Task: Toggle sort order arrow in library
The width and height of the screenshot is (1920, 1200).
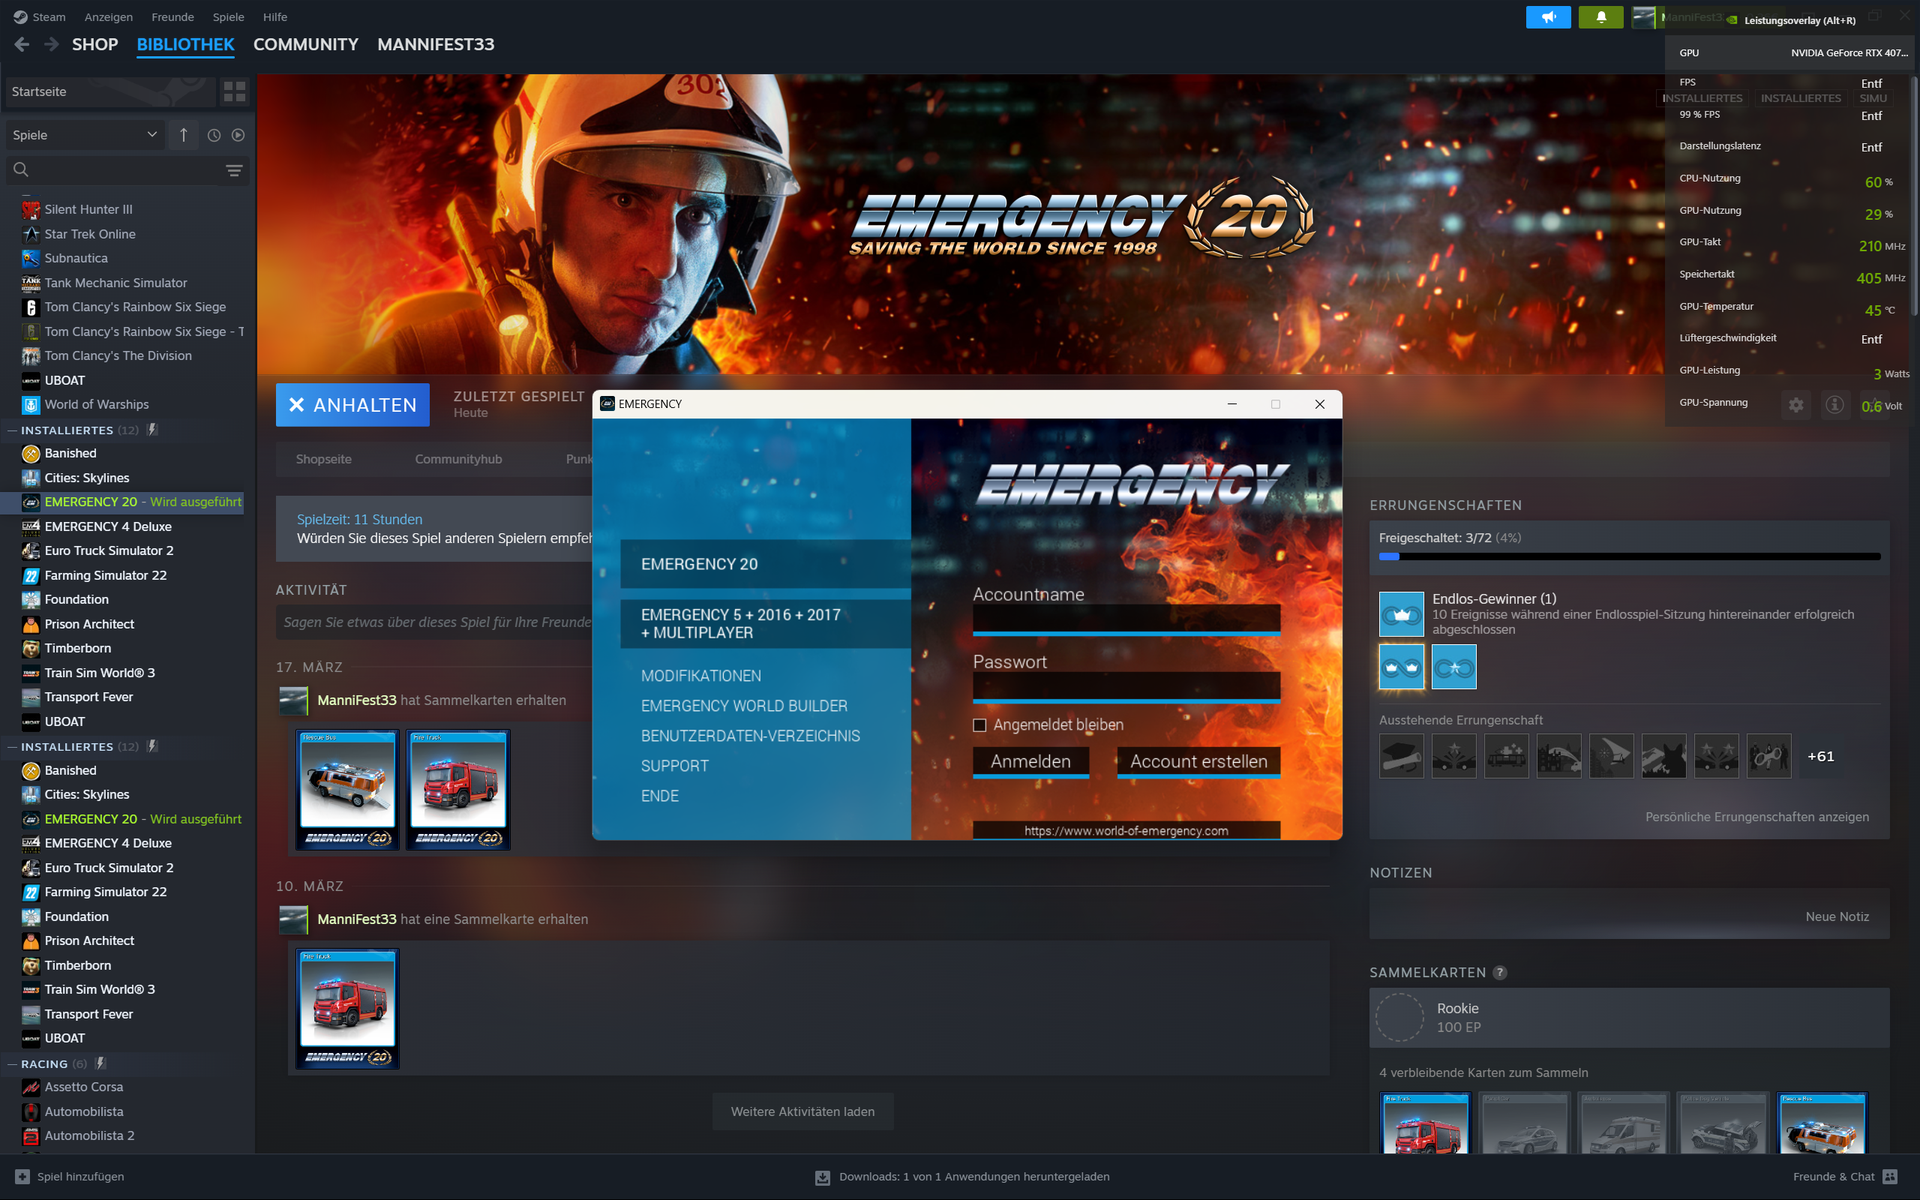Action: click(183, 135)
